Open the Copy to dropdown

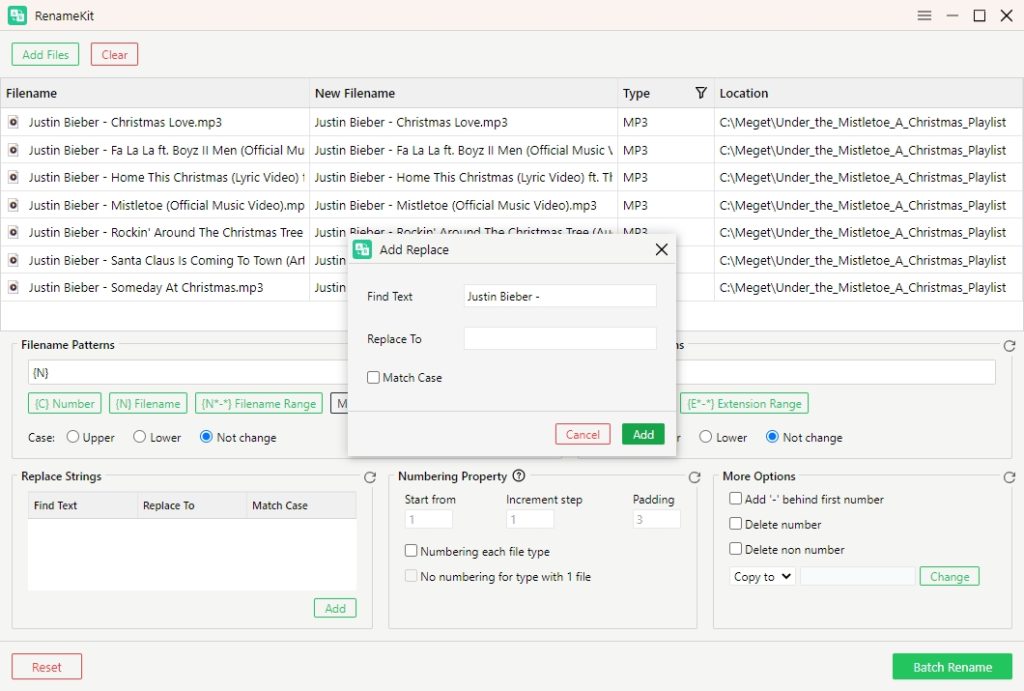[x=760, y=576]
